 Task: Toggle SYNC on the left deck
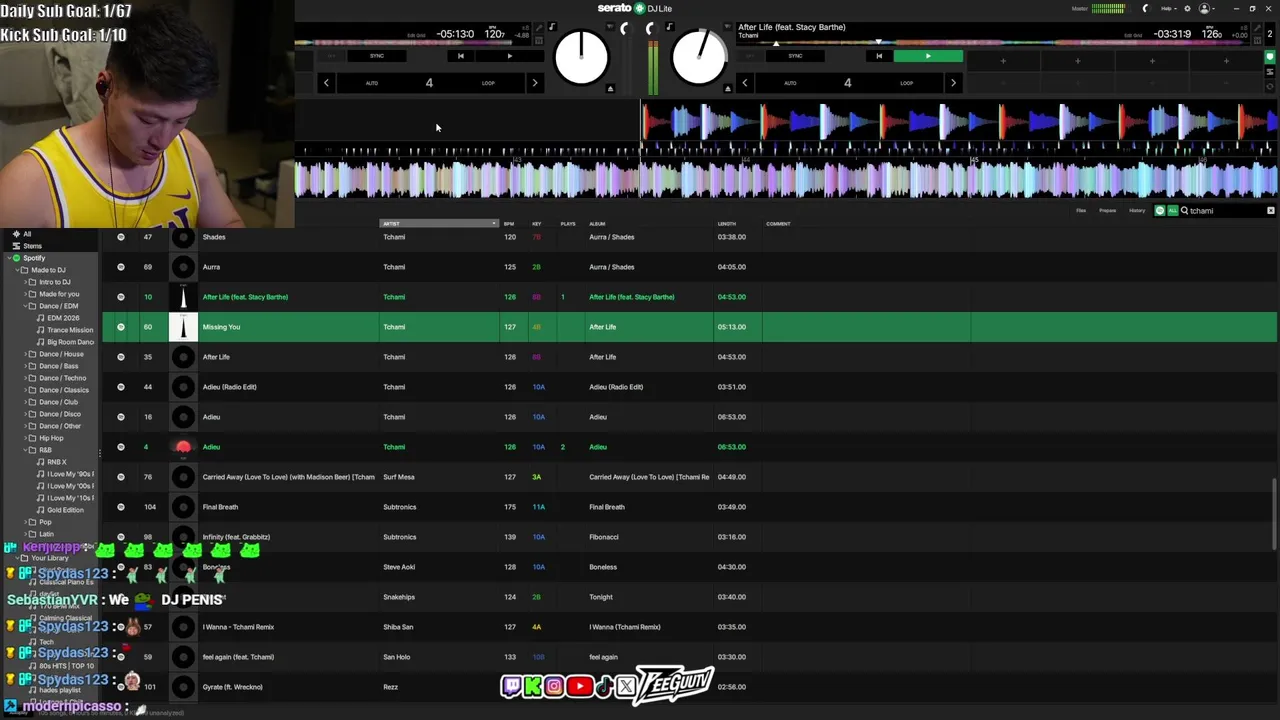[x=377, y=56]
